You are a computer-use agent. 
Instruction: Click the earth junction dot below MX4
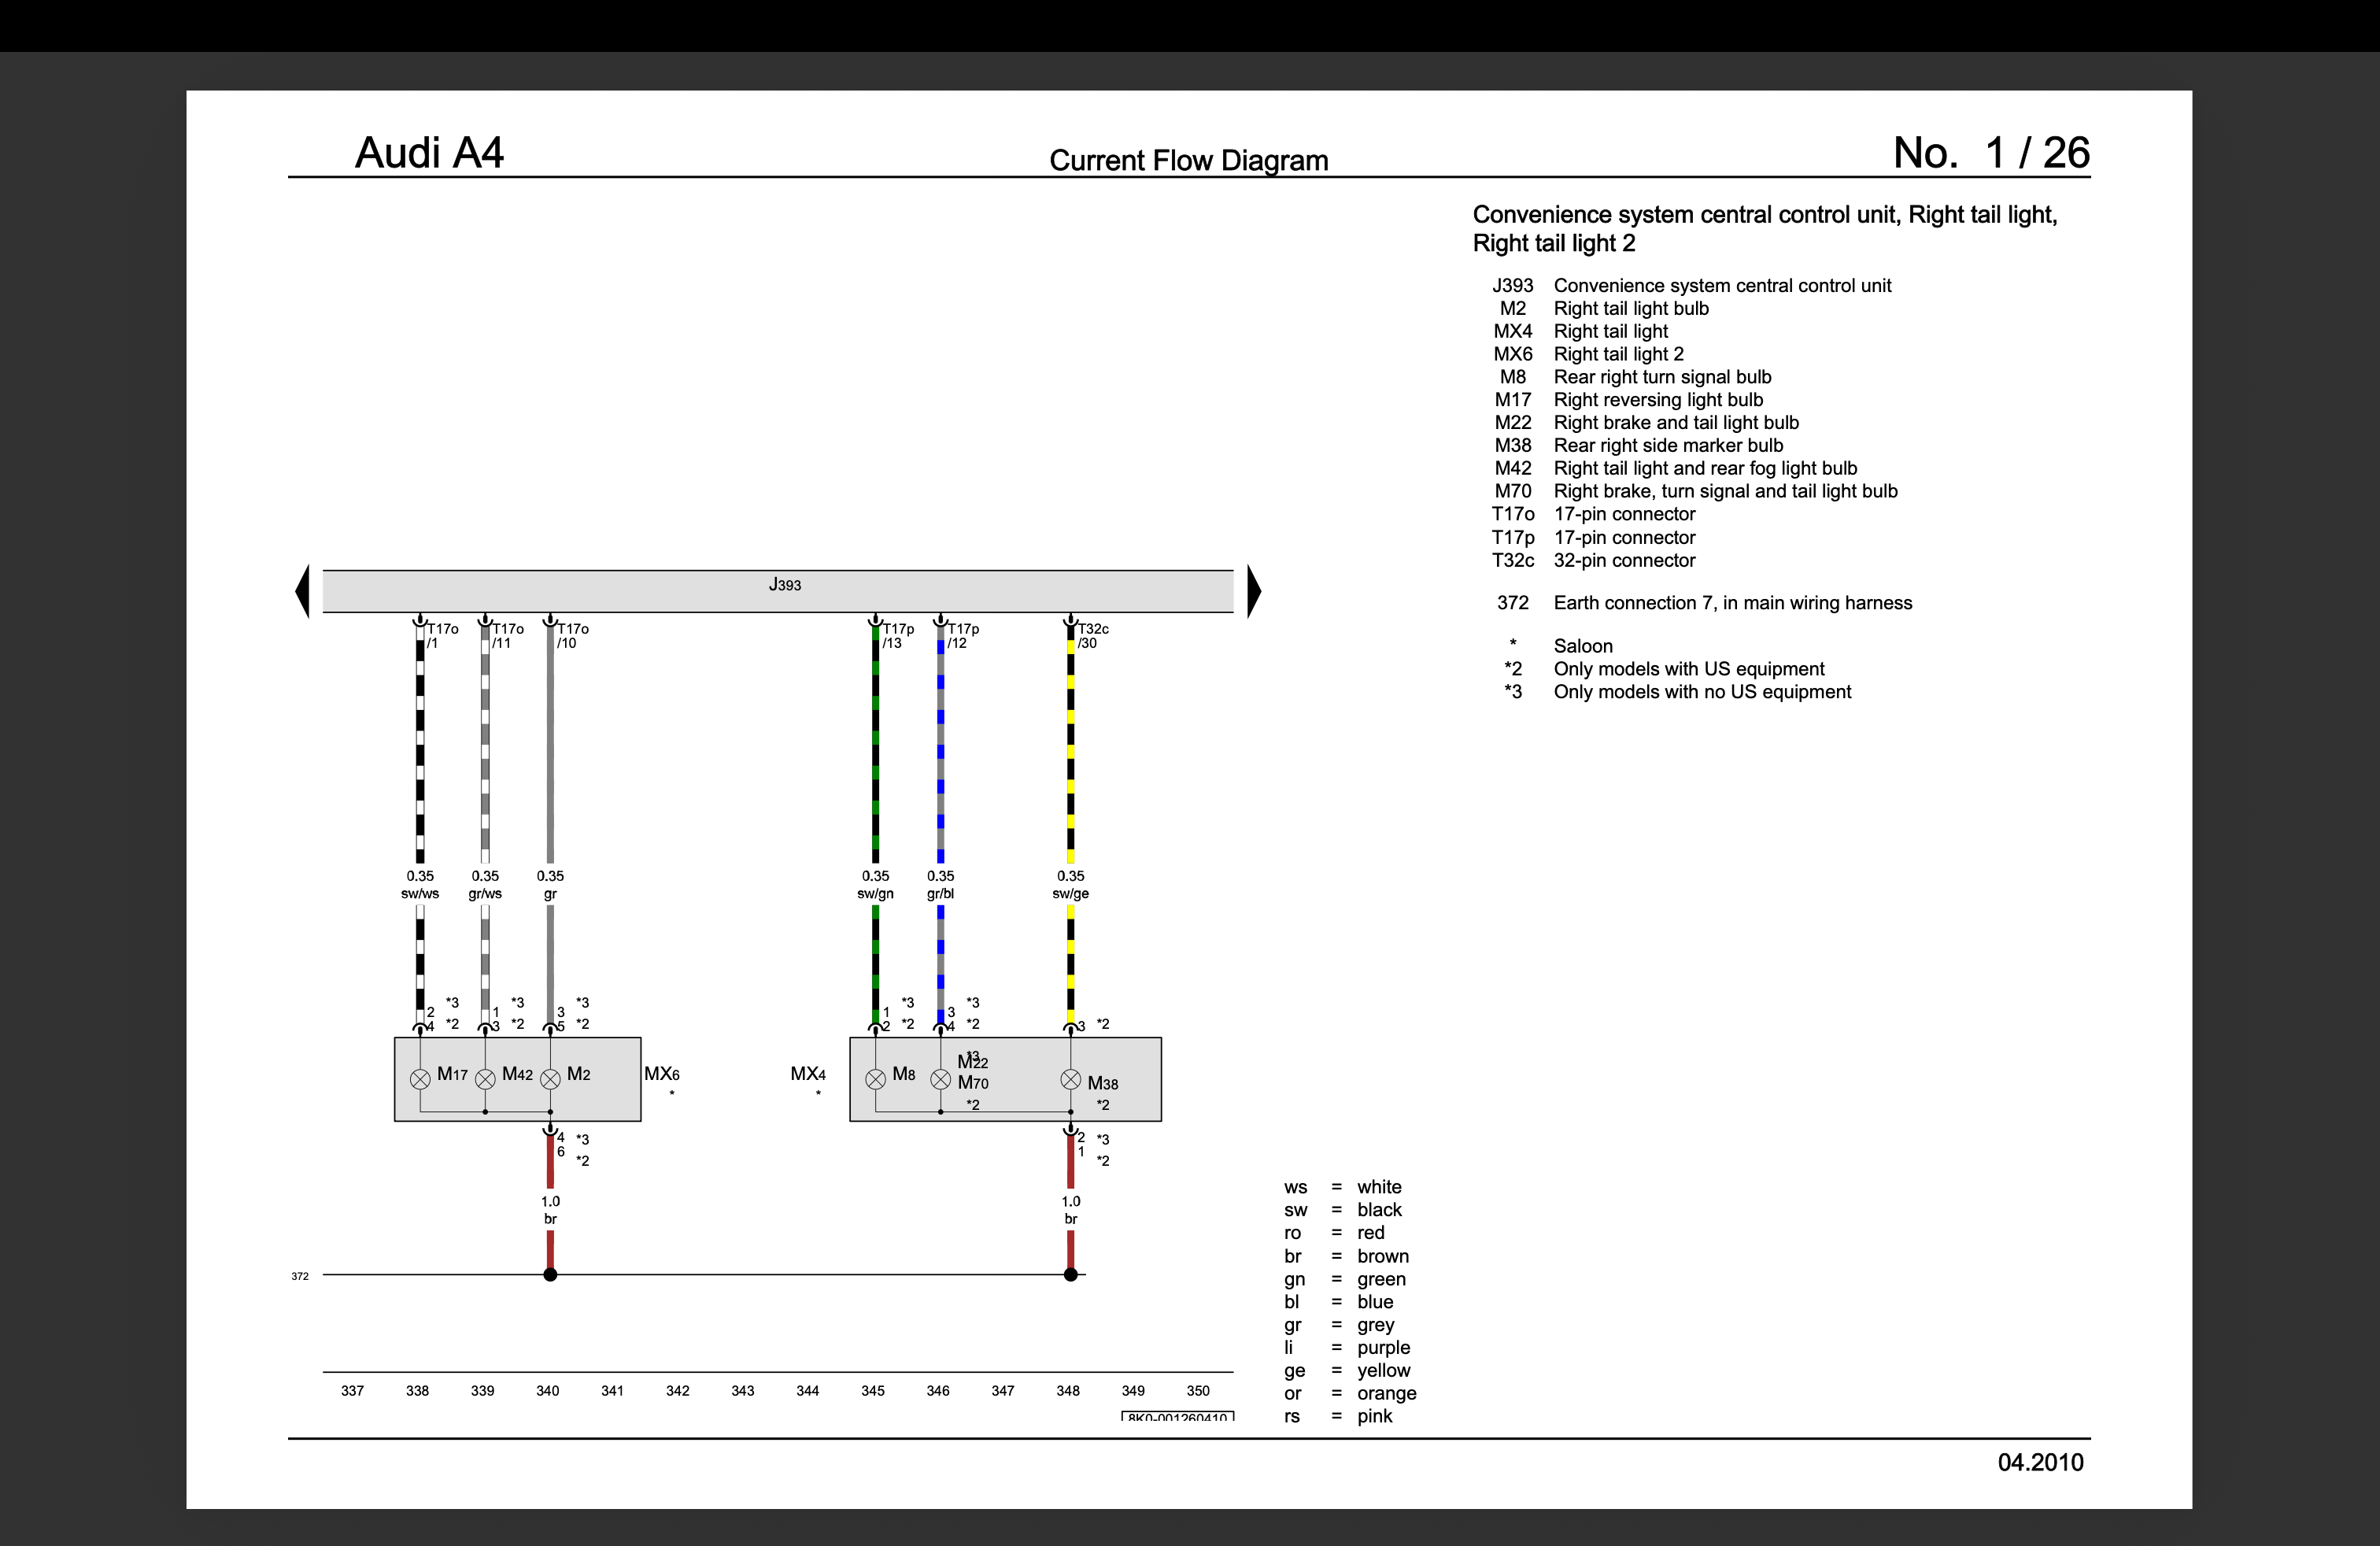pyautogui.click(x=1071, y=1274)
